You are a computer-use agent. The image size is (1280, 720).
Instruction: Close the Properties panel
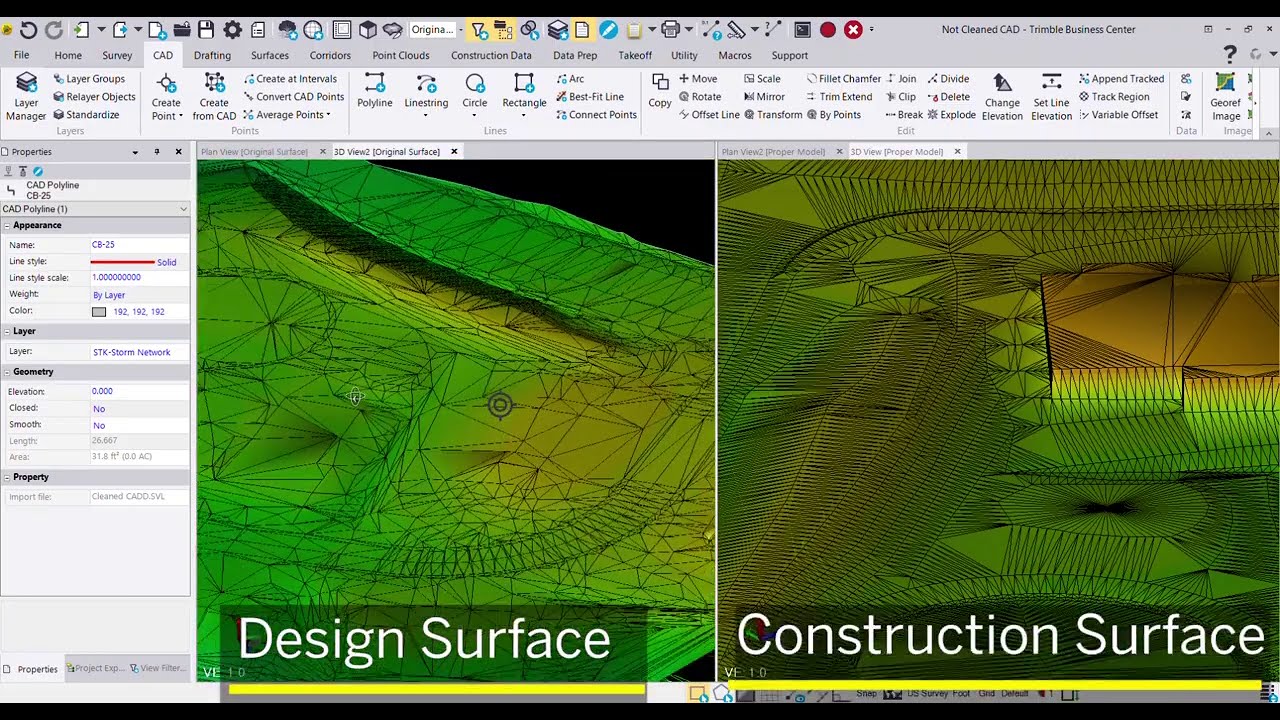pyautogui.click(x=179, y=152)
